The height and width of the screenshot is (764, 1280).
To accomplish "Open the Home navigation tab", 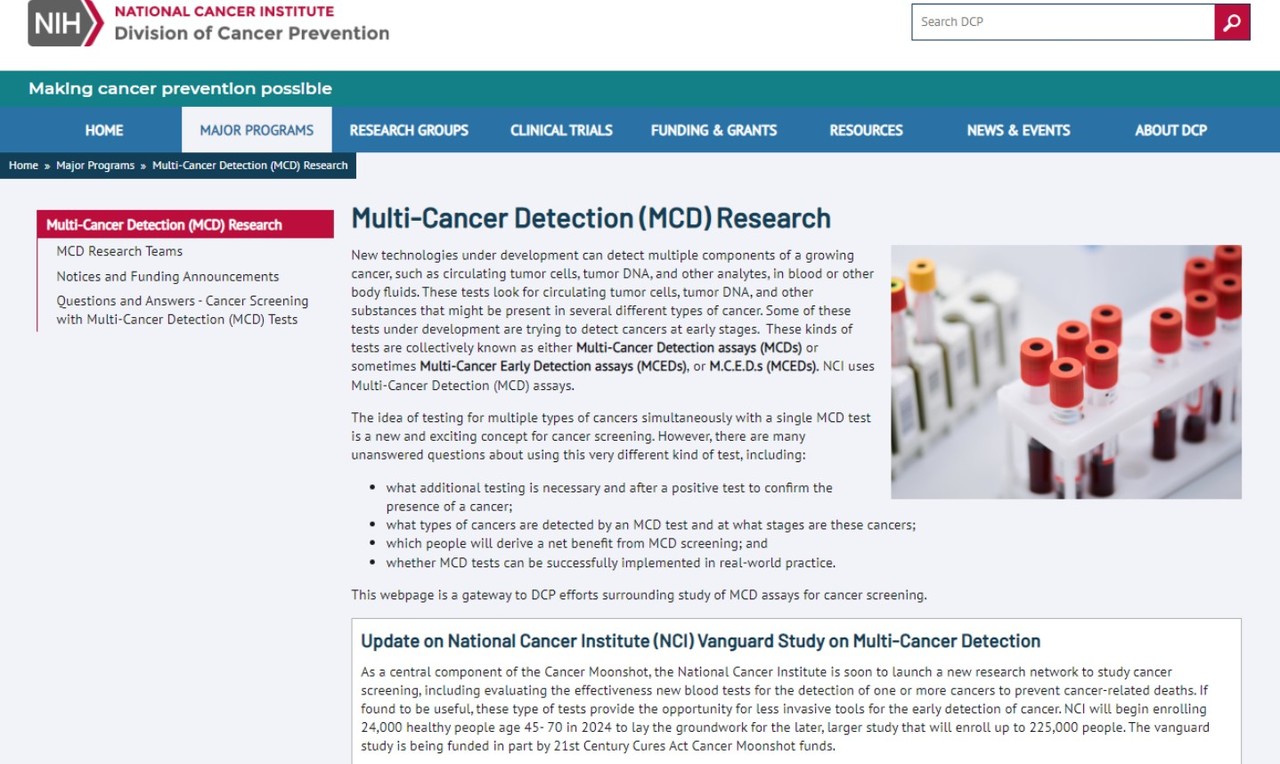I will [104, 130].
